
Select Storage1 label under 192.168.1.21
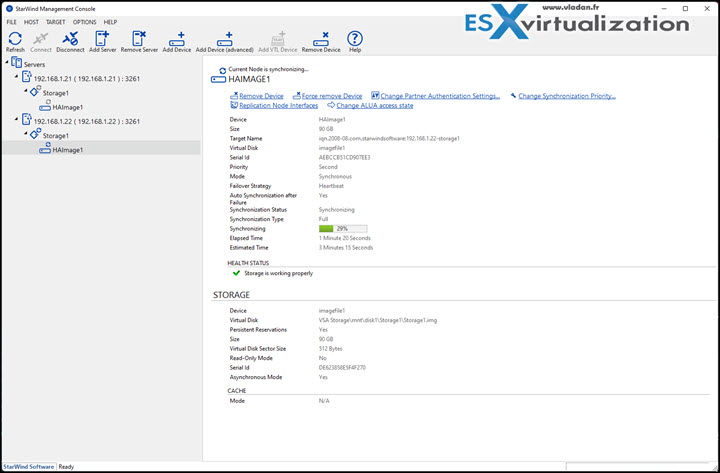pyautogui.click(x=56, y=93)
